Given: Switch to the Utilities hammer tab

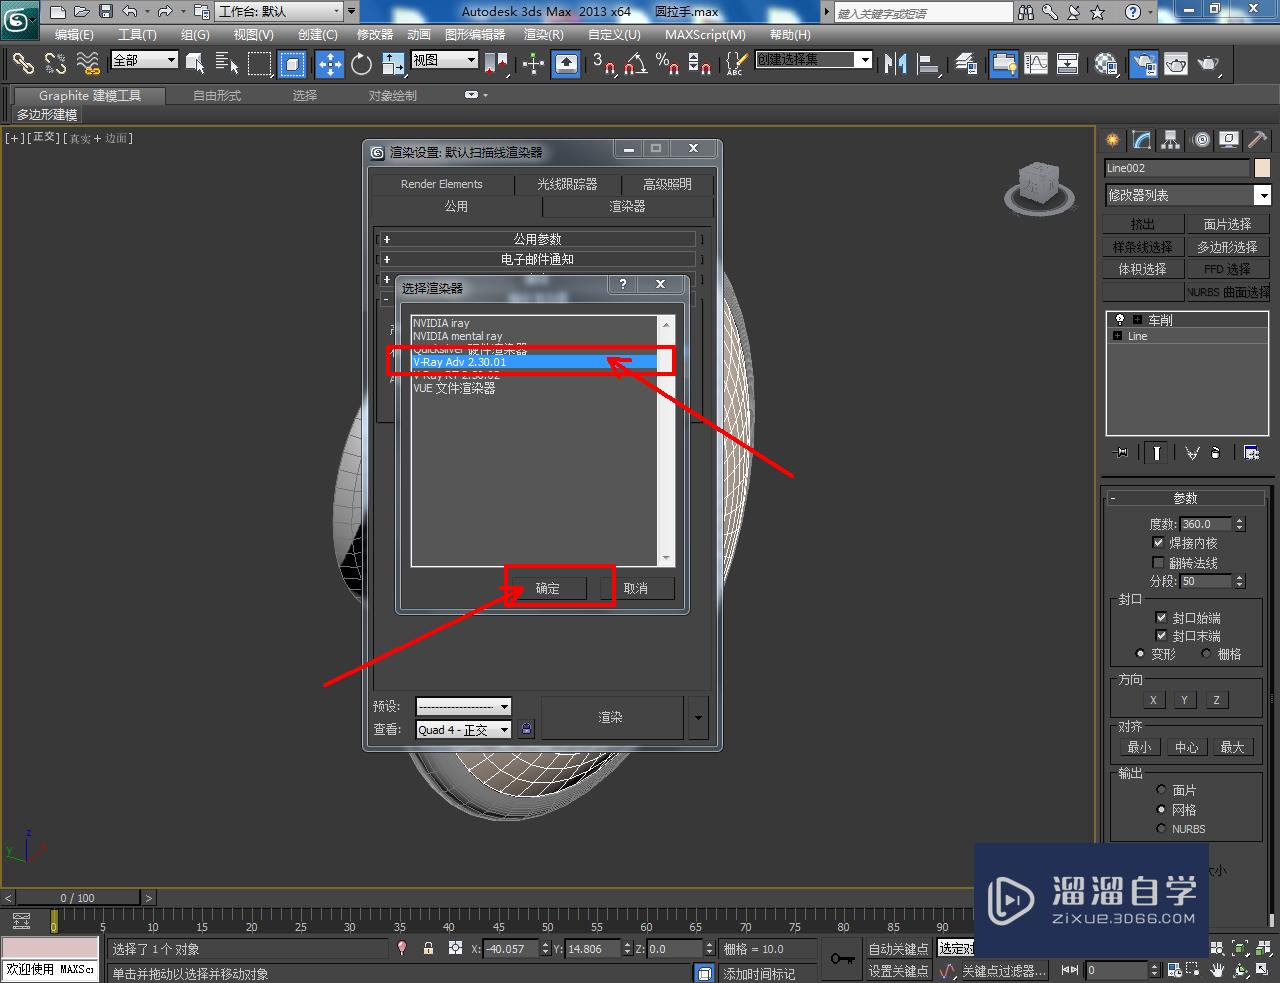Looking at the screenshot, I should 1257,140.
